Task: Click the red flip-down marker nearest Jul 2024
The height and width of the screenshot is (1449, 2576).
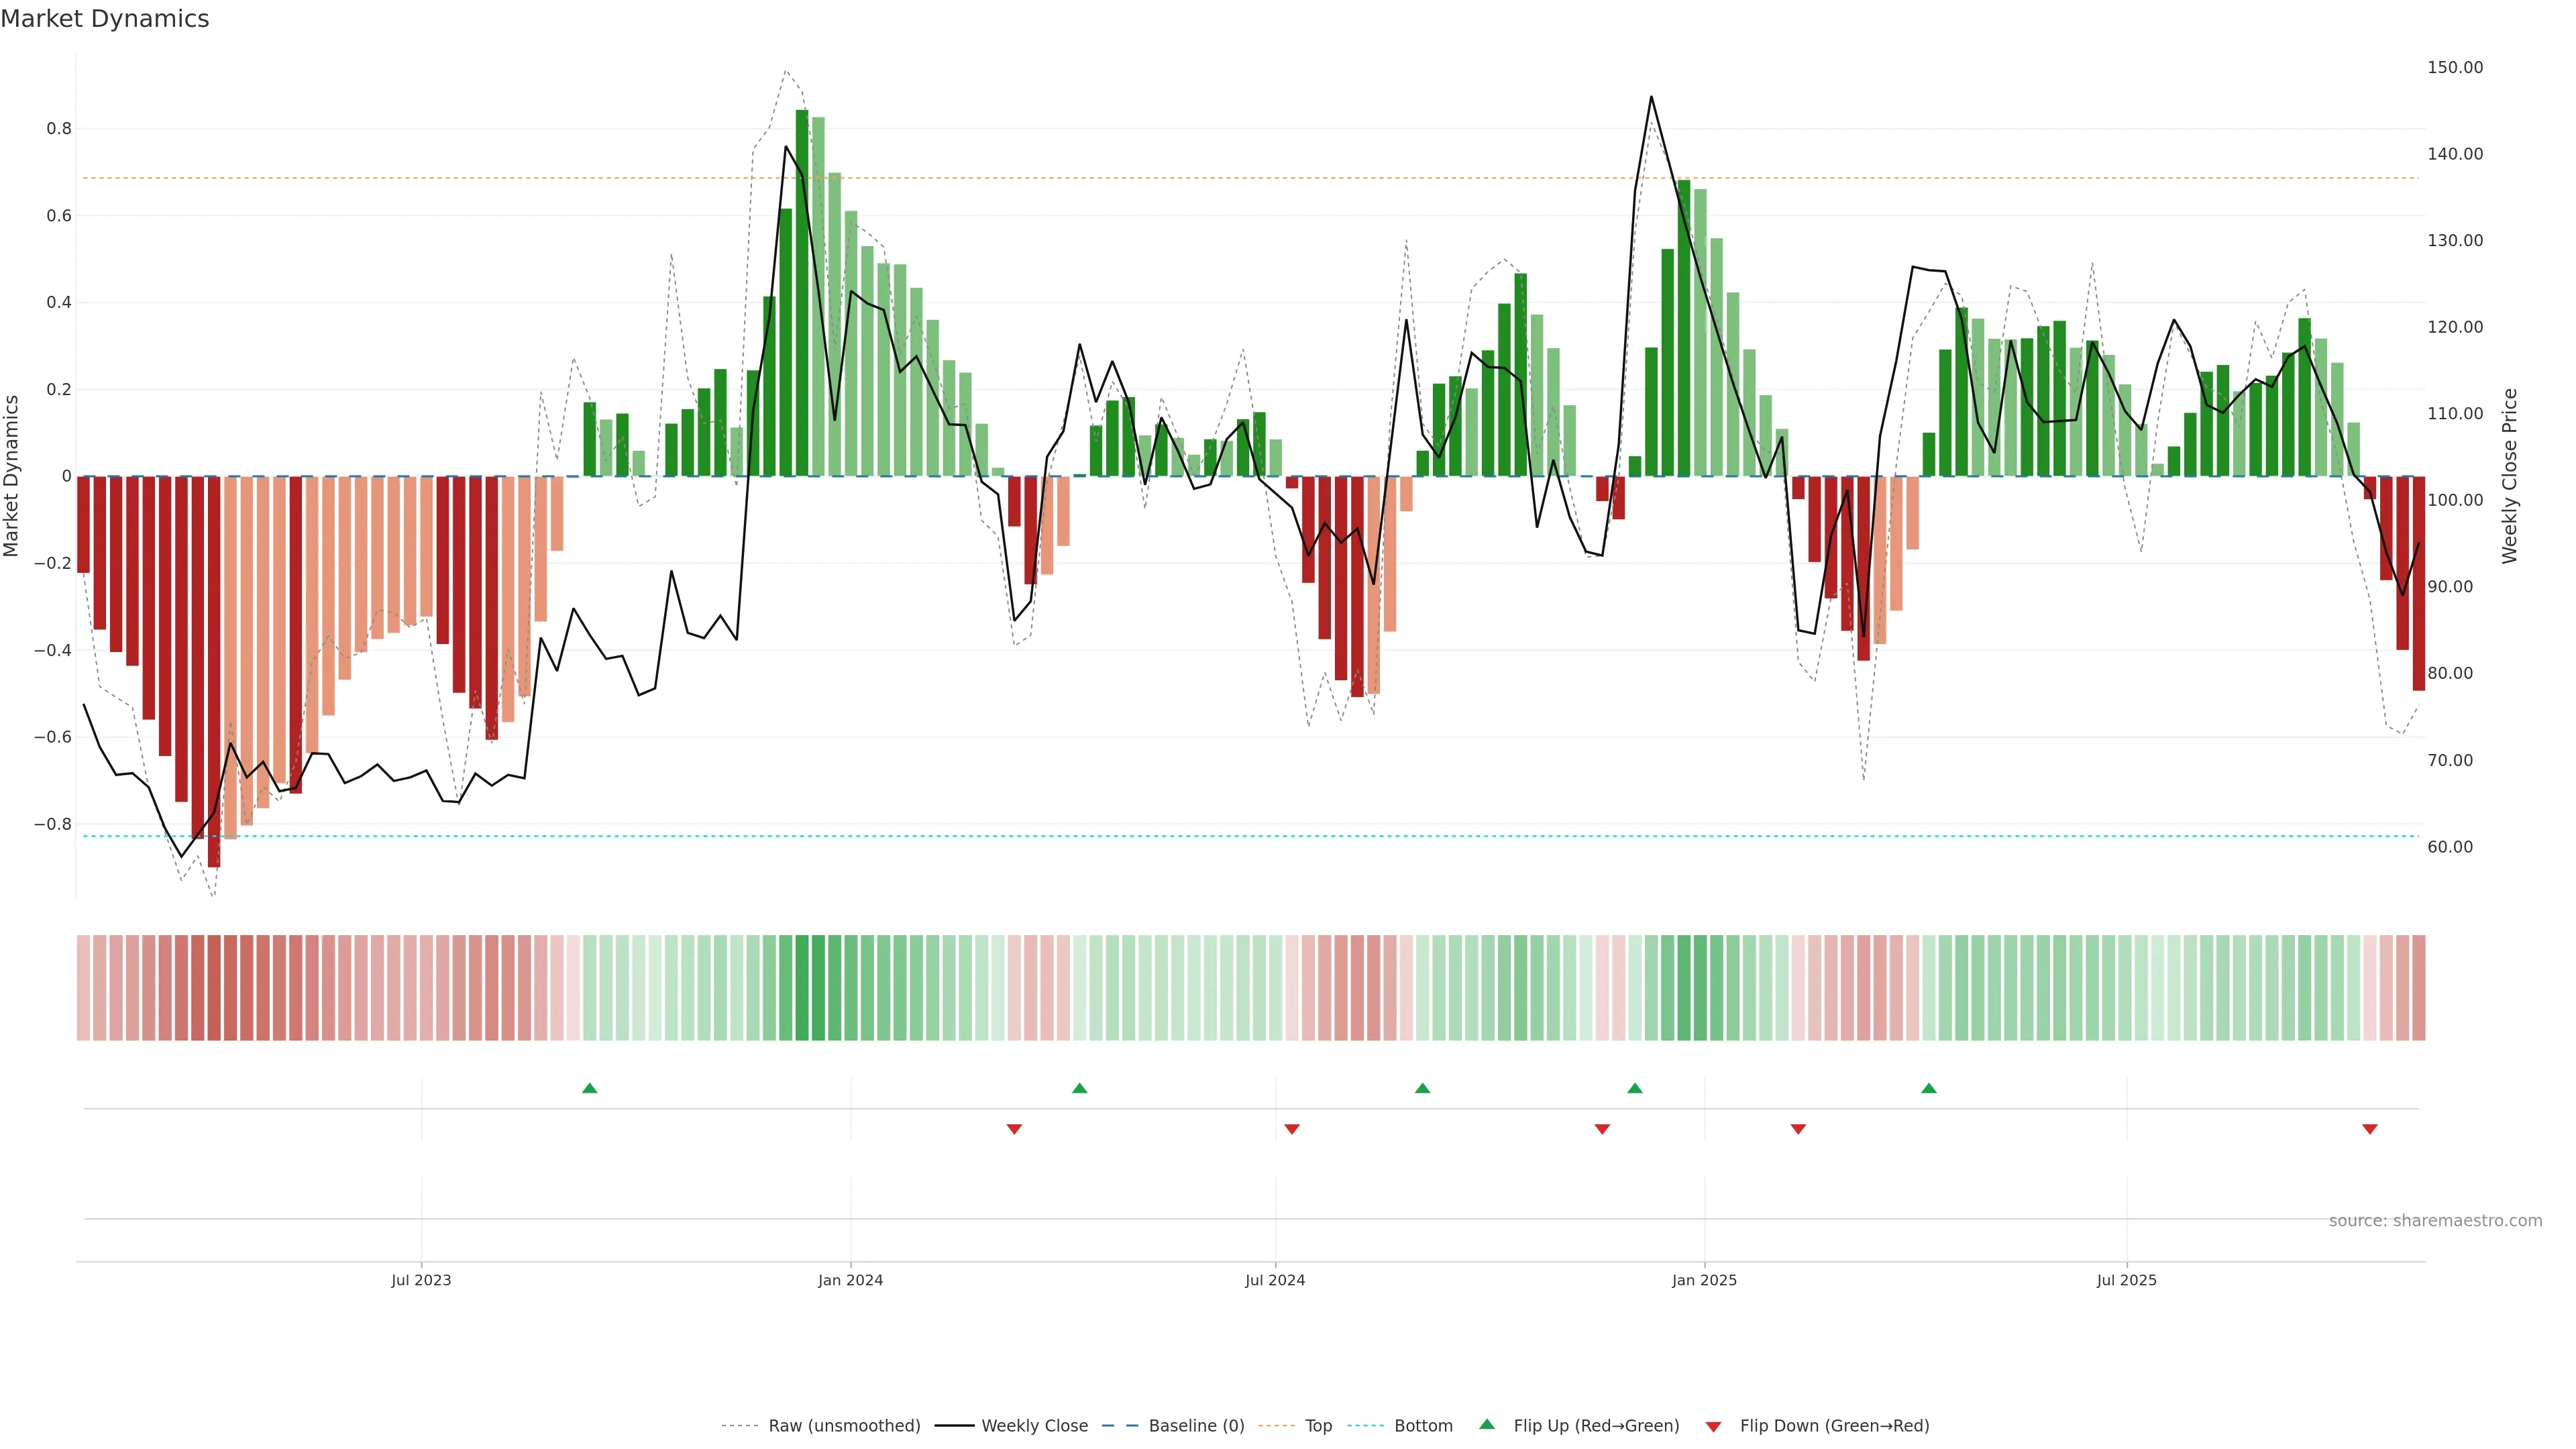Action: [1291, 1129]
